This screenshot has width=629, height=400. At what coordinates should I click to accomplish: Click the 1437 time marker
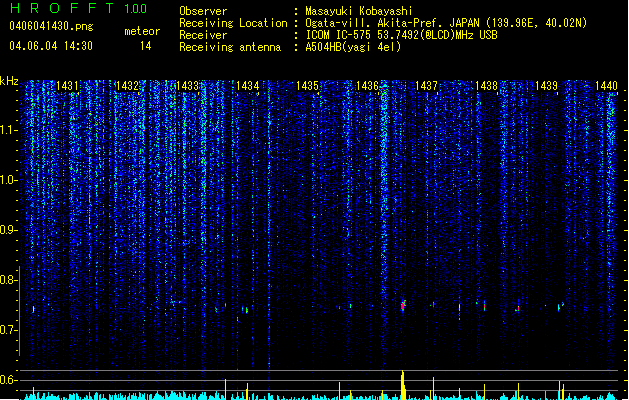pos(426,86)
